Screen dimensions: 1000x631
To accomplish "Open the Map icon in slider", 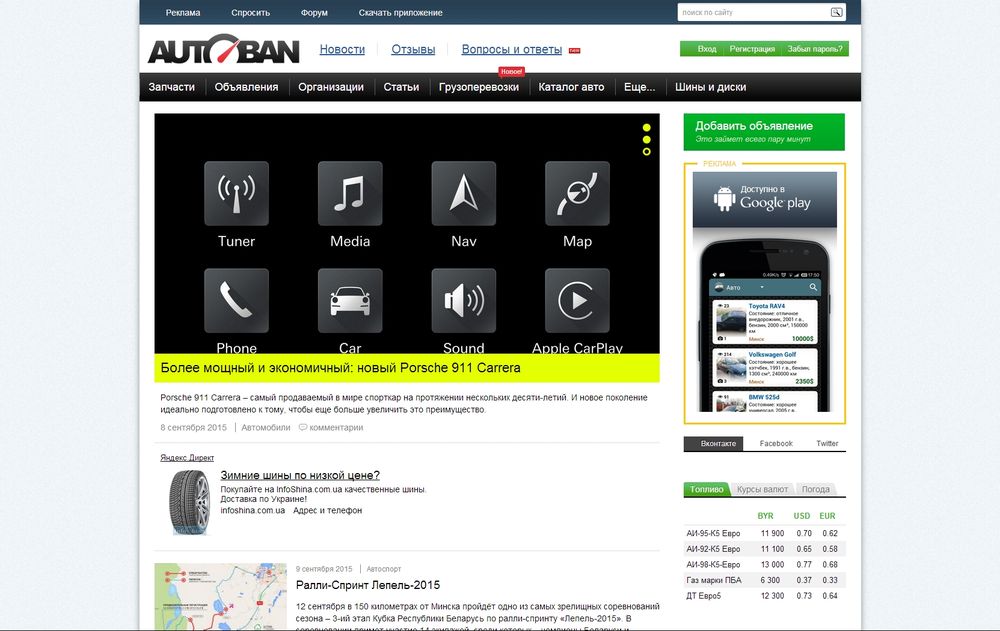I will pyautogui.click(x=577, y=193).
